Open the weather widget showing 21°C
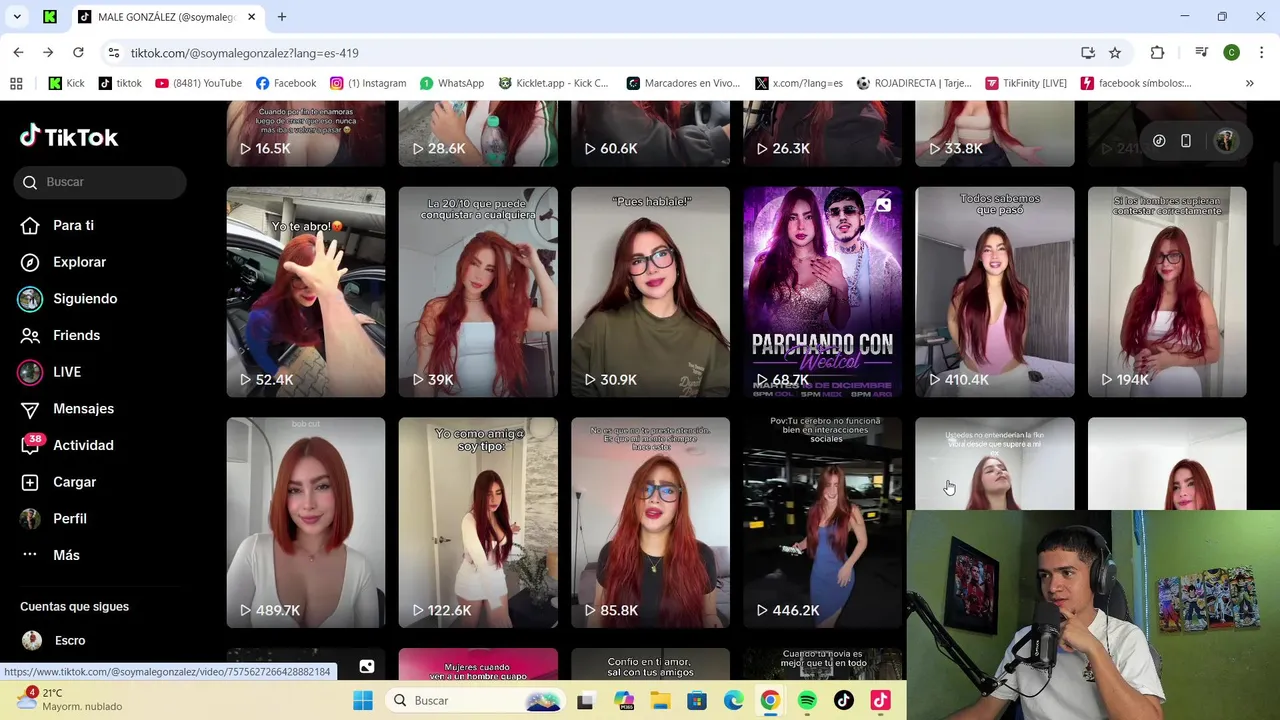The height and width of the screenshot is (720, 1280). pos(70,699)
